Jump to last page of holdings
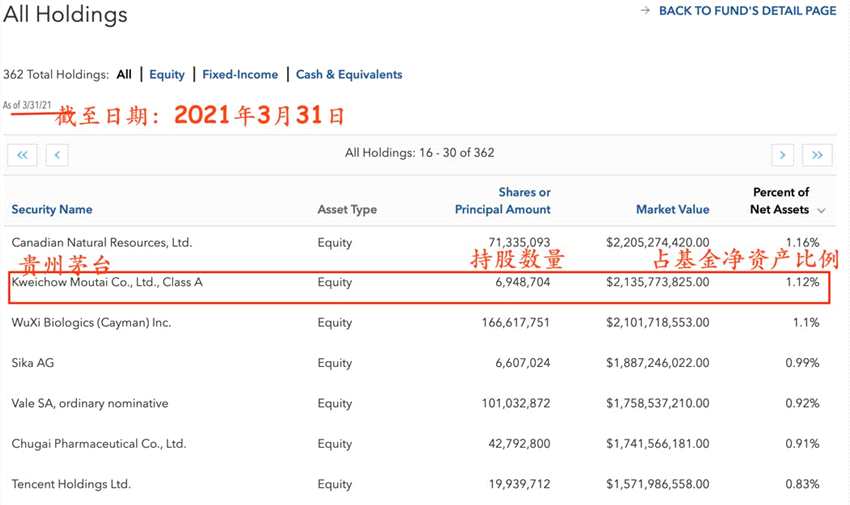 coord(818,154)
